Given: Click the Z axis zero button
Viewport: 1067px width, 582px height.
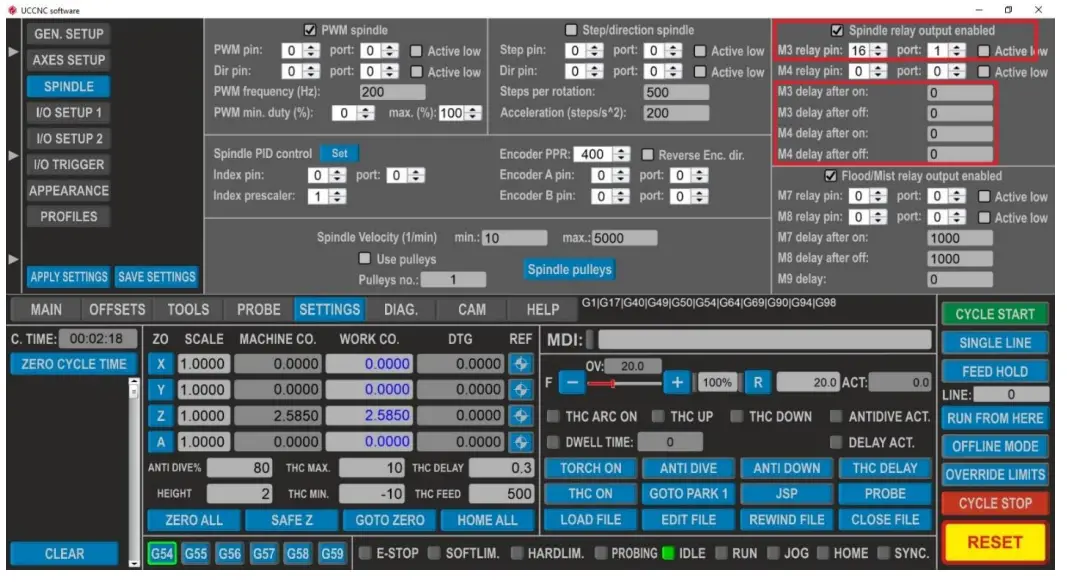Looking at the screenshot, I should (x=161, y=415).
